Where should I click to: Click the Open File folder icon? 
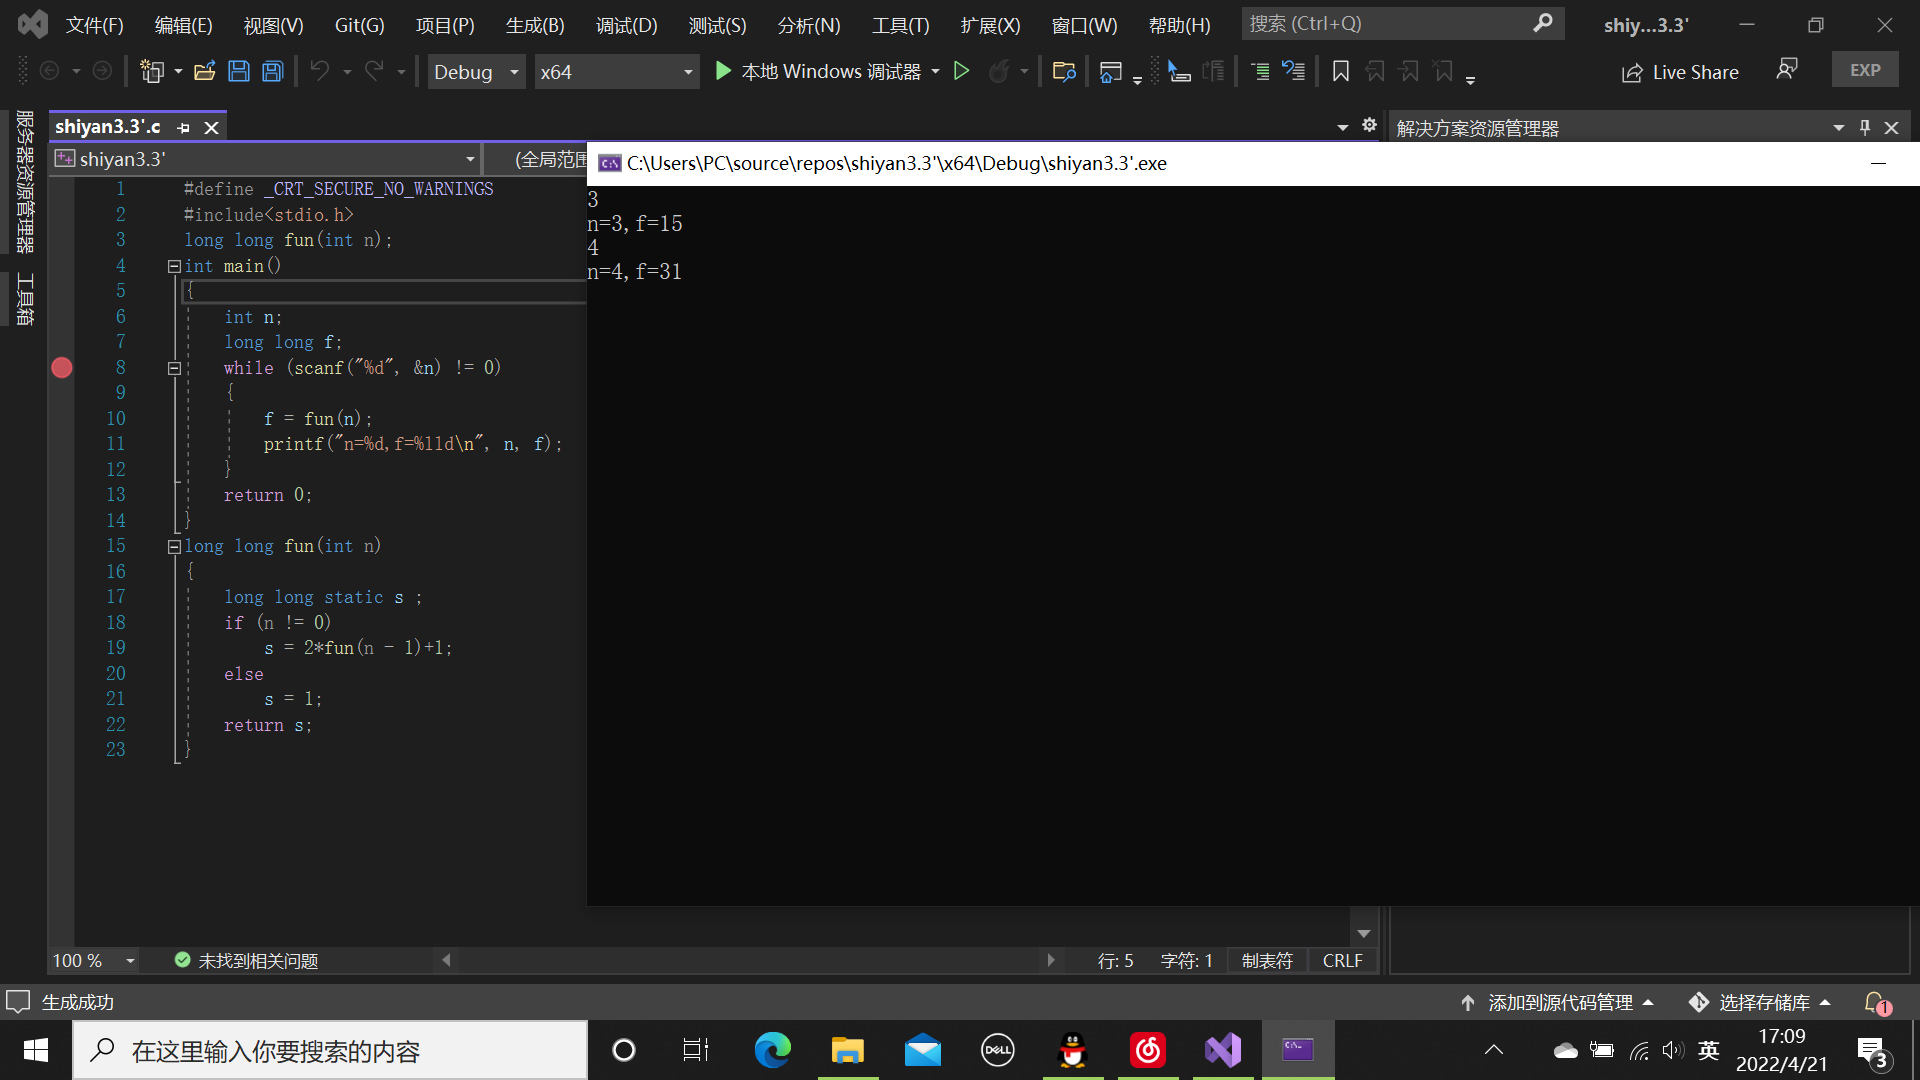tap(205, 71)
